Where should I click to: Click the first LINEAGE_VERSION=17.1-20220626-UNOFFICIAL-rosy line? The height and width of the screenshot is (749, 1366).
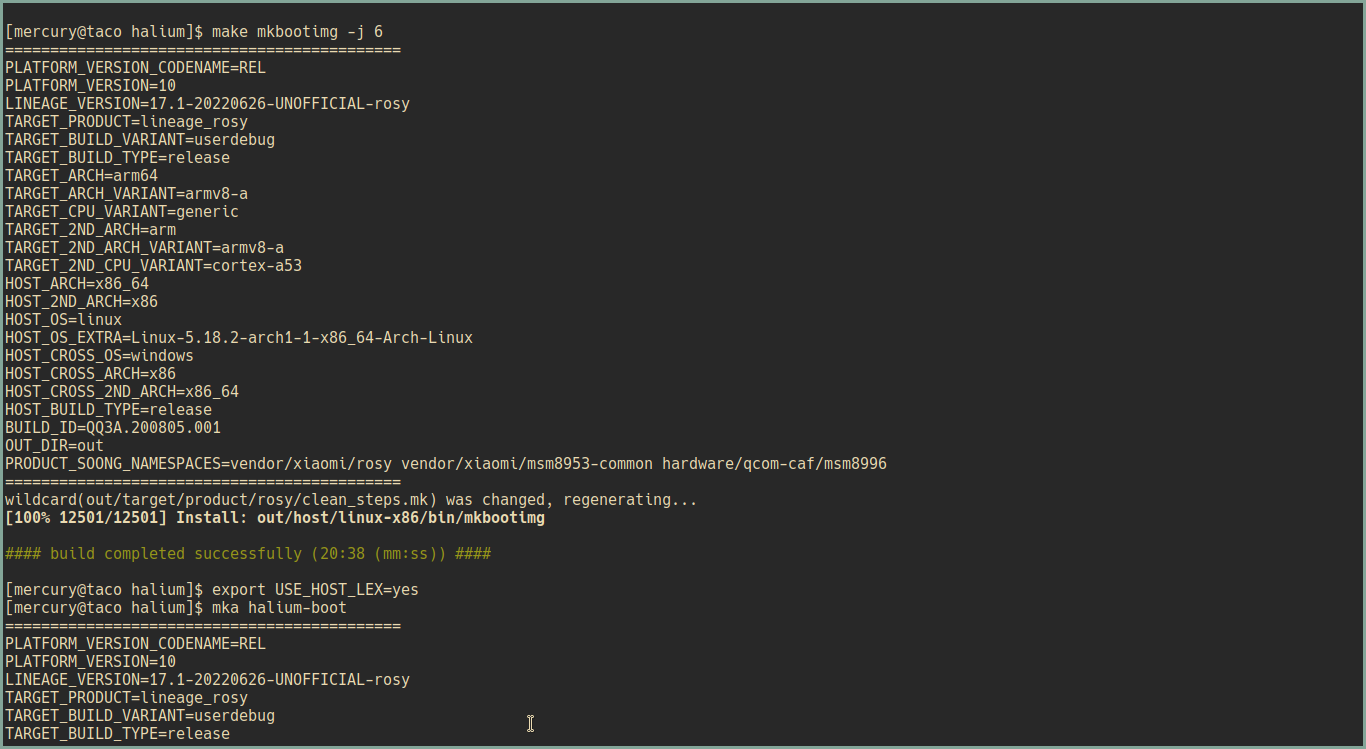(207, 104)
